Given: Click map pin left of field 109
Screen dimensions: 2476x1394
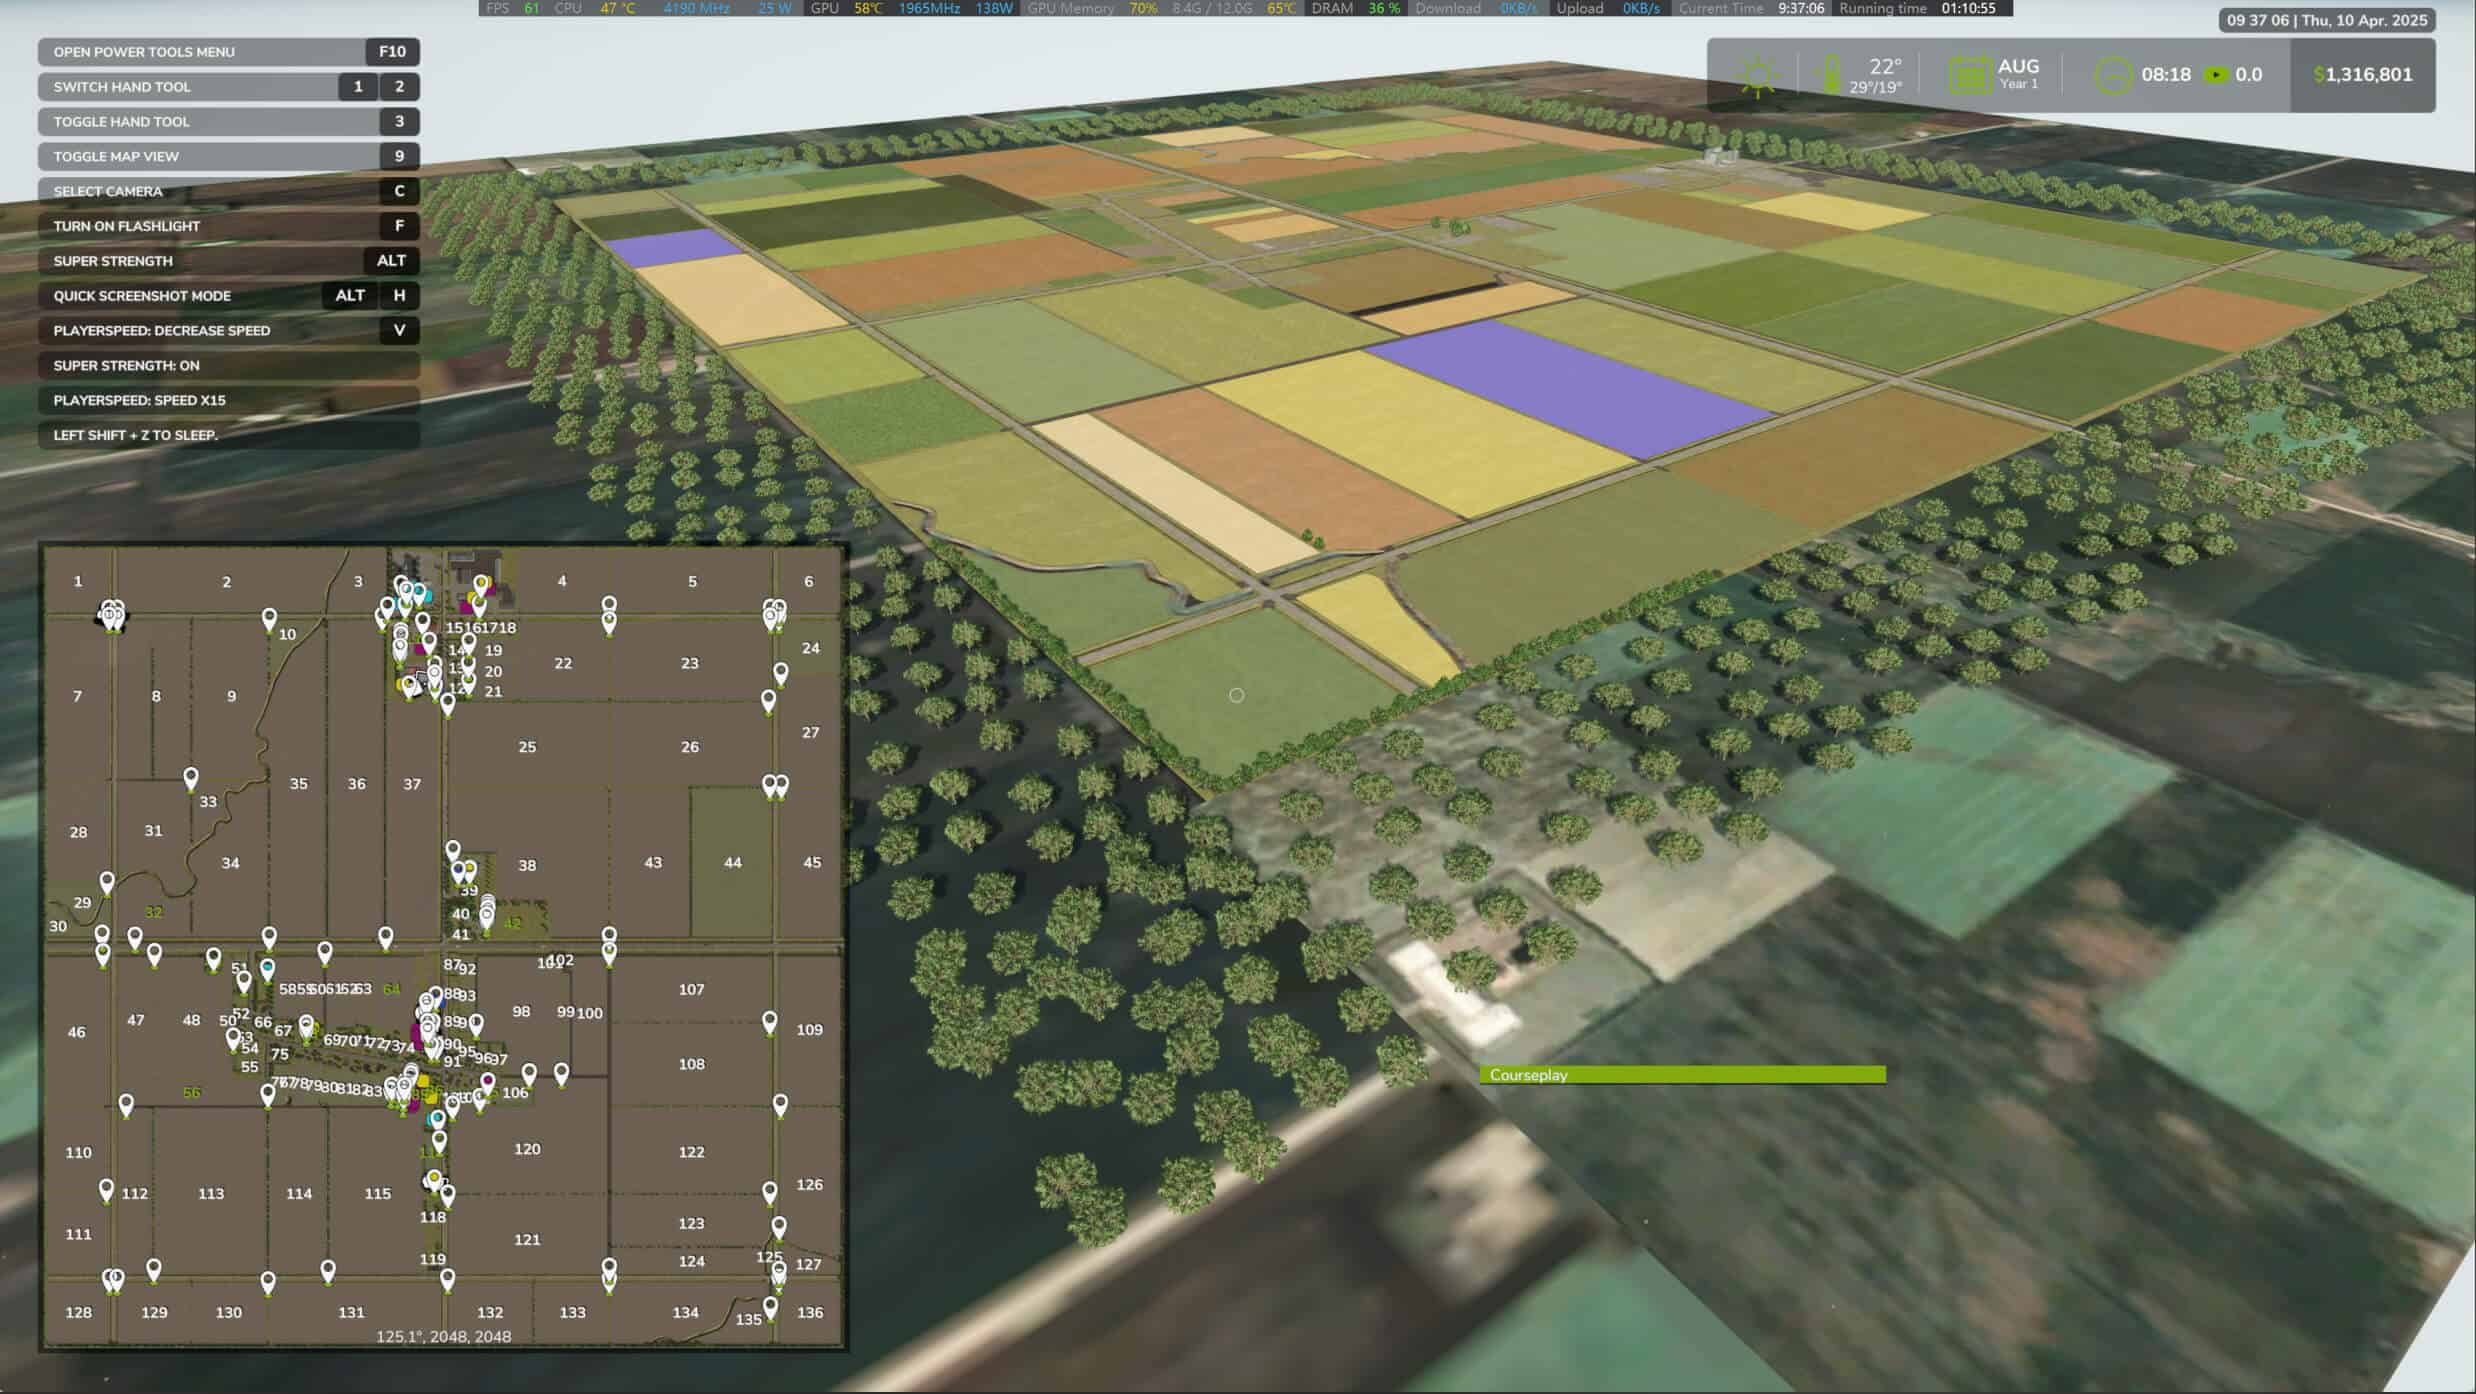Looking at the screenshot, I should (x=769, y=1020).
